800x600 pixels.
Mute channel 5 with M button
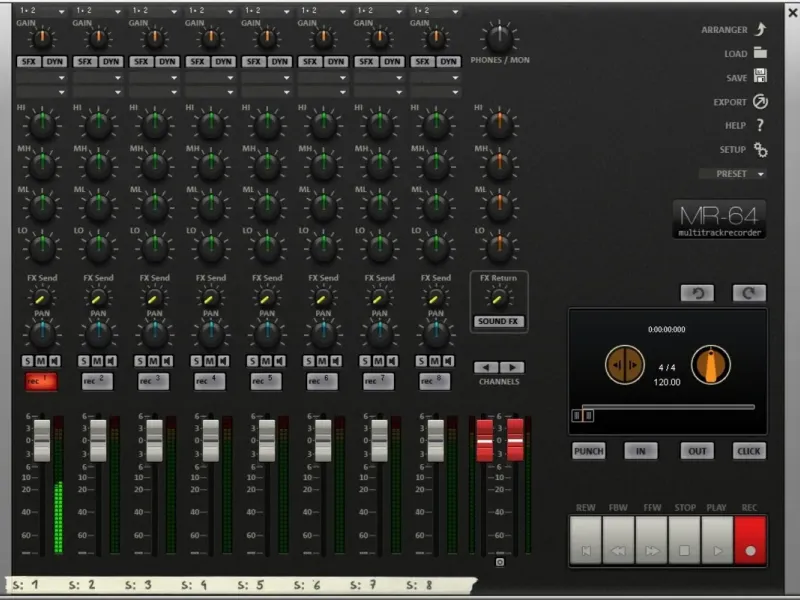(x=266, y=361)
